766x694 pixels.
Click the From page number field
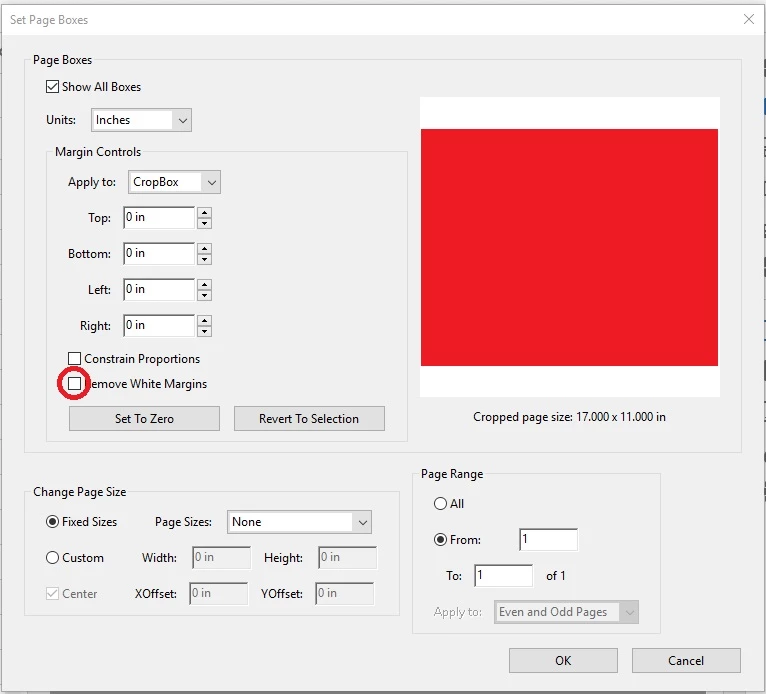[549, 540]
